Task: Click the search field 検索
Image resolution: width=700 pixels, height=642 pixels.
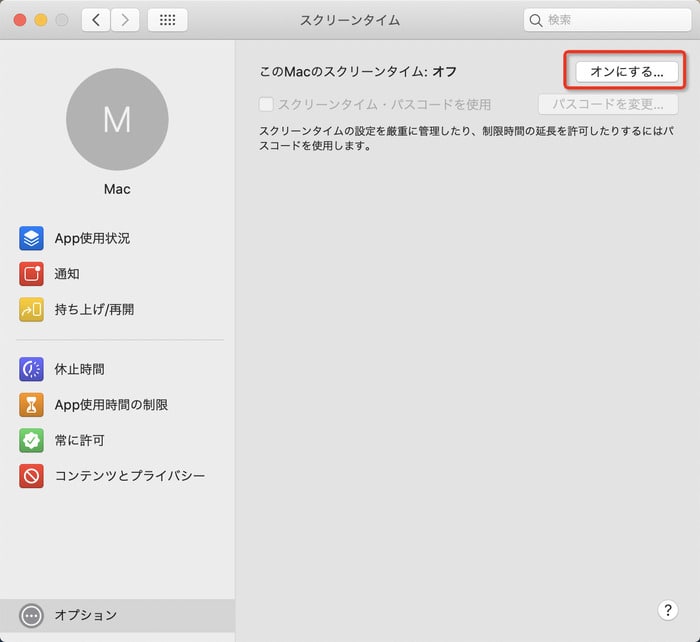Action: point(610,20)
